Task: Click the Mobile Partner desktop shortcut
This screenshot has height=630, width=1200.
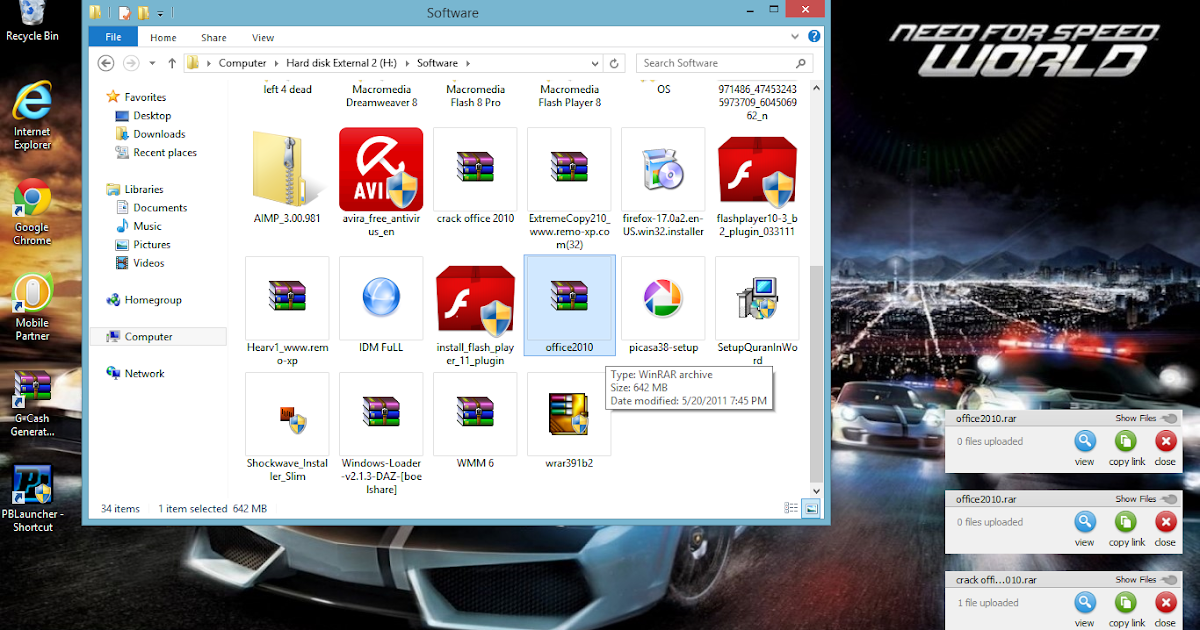Action: tap(32, 308)
